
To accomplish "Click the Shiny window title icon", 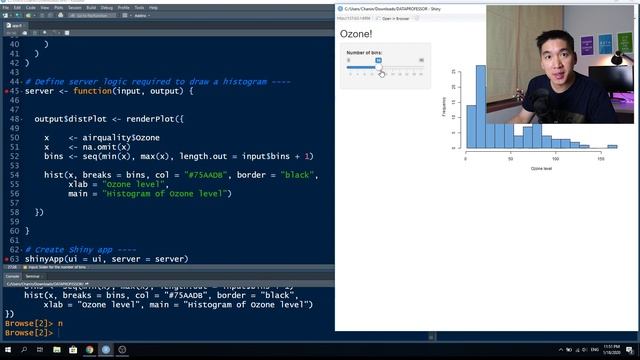I will coord(340,9).
